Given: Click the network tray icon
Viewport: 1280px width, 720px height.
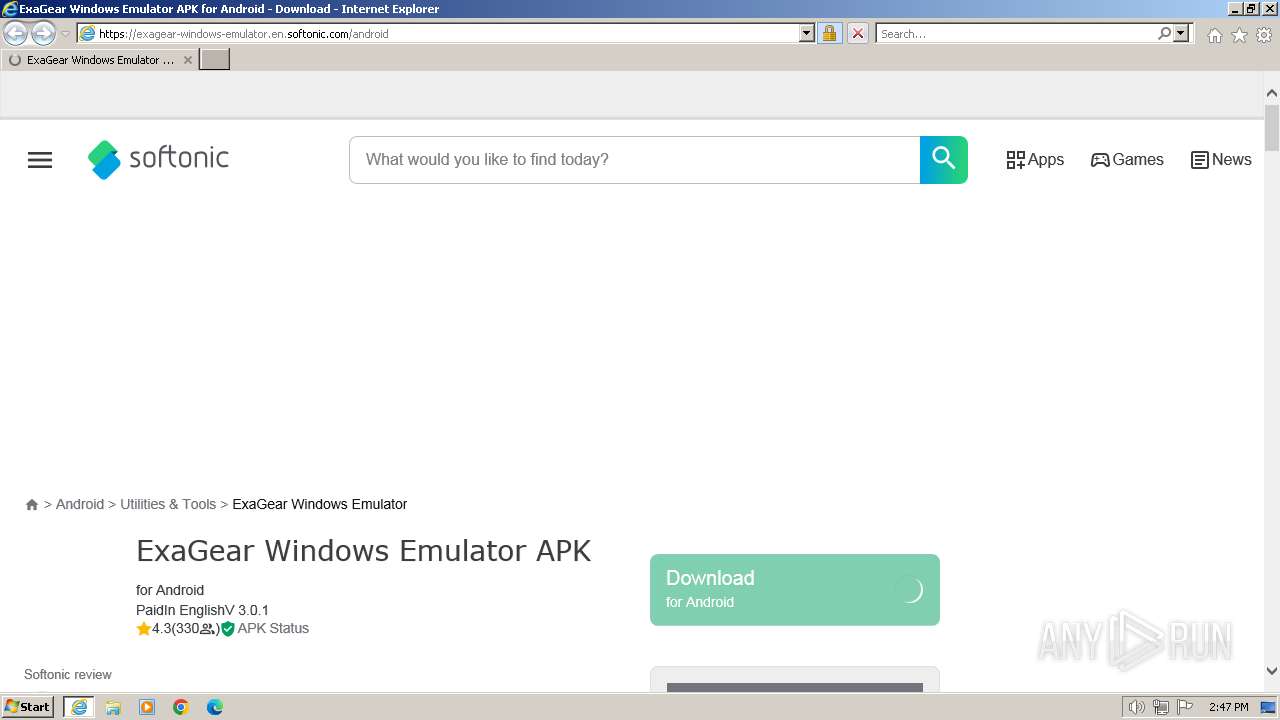Looking at the screenshot, I should pos(1160,707).
